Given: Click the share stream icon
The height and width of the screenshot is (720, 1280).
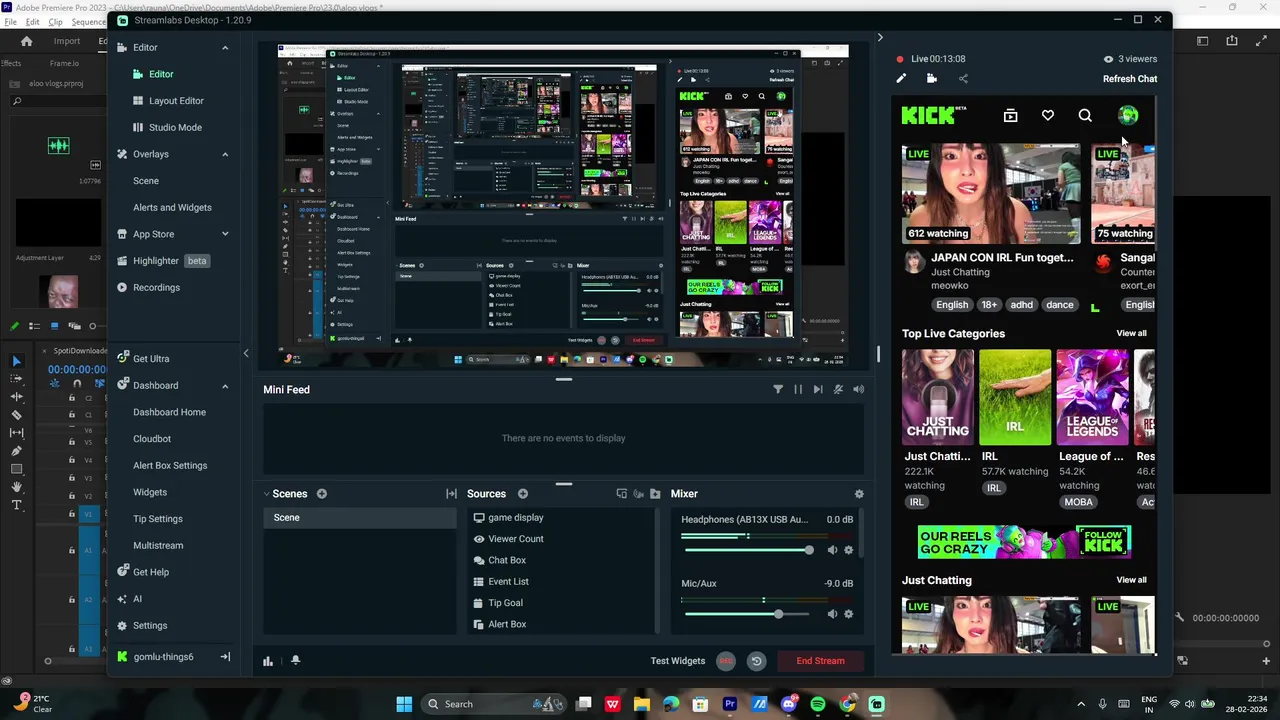Looking at the screenshot, I should [963, 79].
